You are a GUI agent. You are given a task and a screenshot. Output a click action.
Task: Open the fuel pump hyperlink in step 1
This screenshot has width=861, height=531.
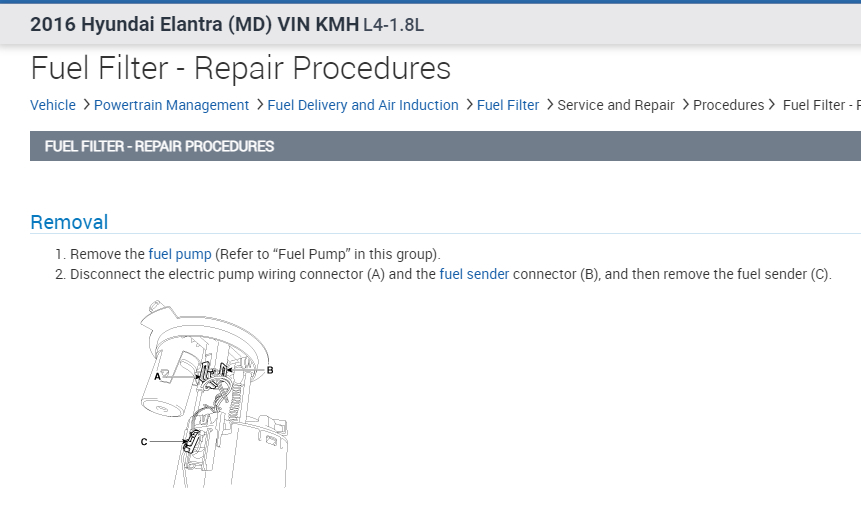(x=180, y=254)
